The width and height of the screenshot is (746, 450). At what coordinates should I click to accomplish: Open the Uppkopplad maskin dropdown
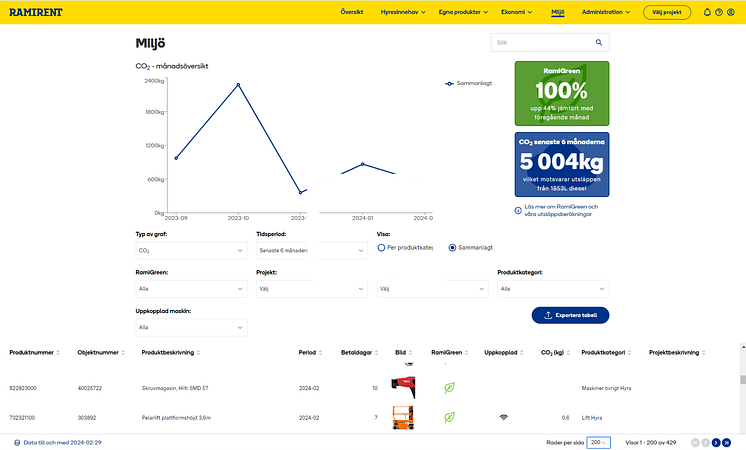[x=191, y=327]
